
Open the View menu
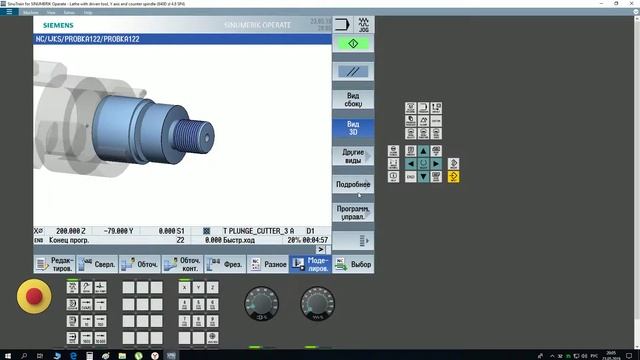pos(51,13)
